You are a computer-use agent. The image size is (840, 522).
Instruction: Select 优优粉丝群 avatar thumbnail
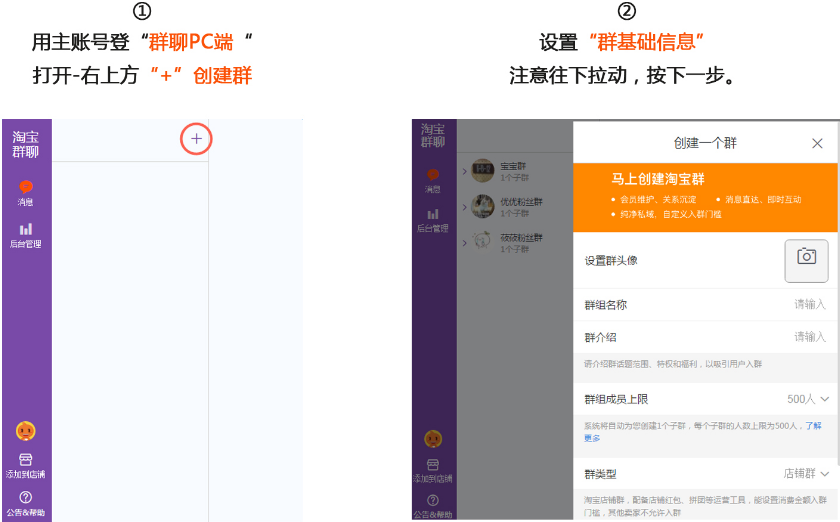pos(482,206)
